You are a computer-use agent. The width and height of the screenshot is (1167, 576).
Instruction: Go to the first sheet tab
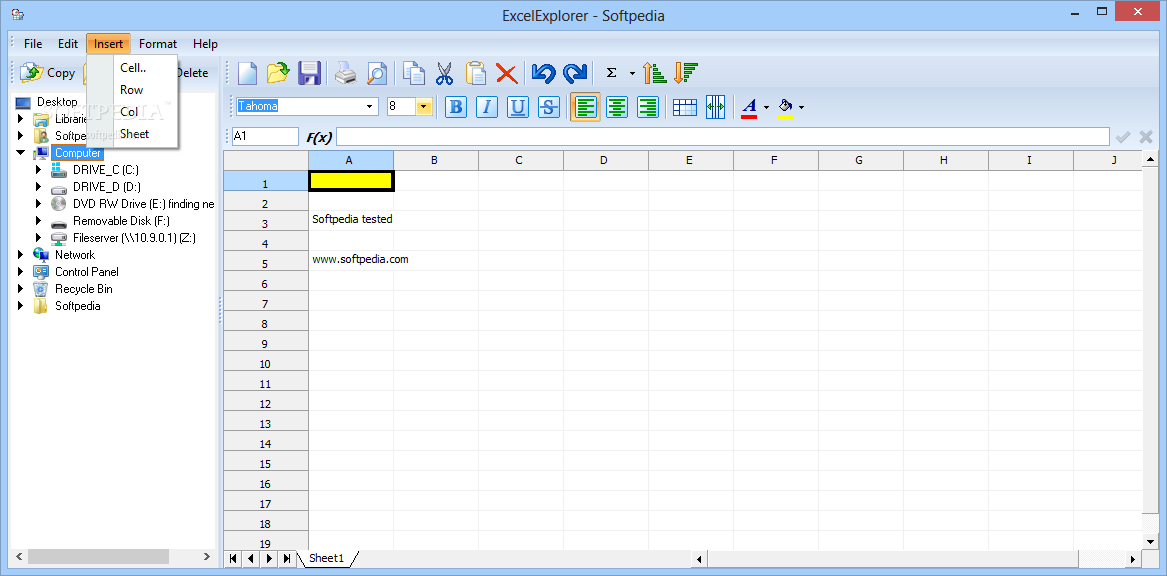point(233,558)
